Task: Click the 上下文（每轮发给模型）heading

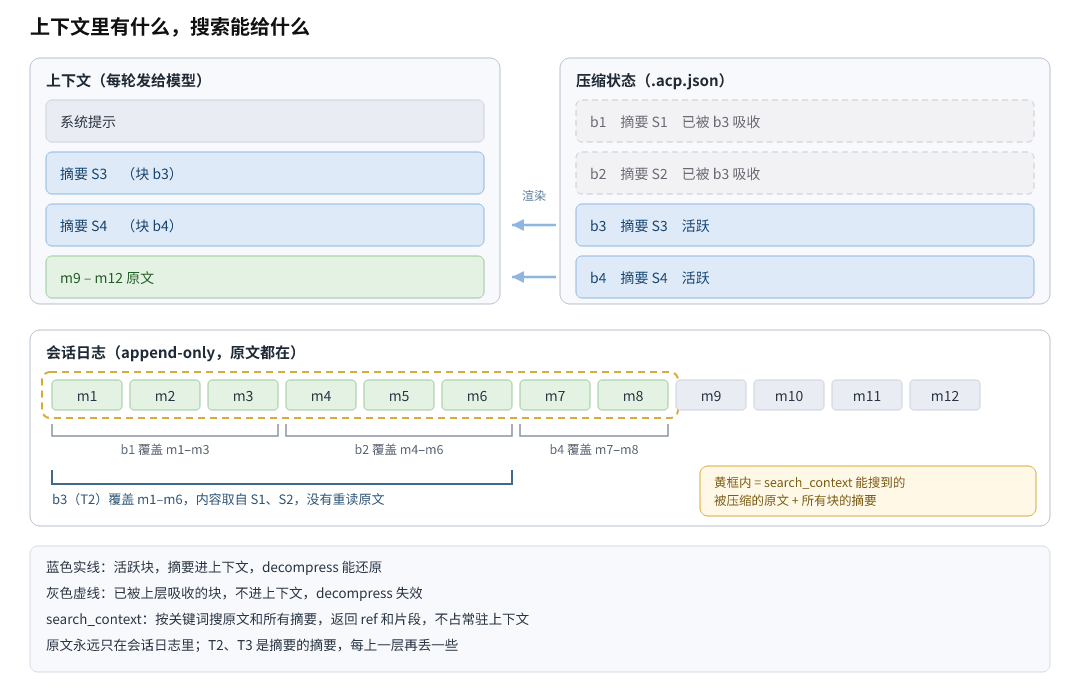Action: point(124,81)
